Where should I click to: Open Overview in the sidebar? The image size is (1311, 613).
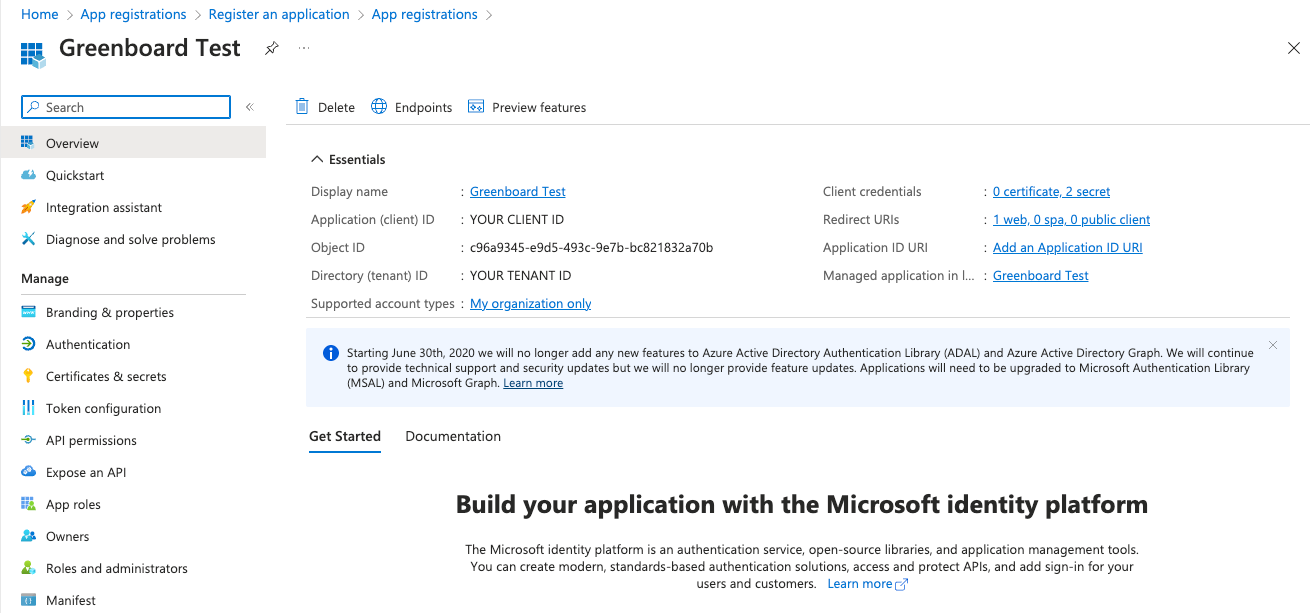point(133,143)
